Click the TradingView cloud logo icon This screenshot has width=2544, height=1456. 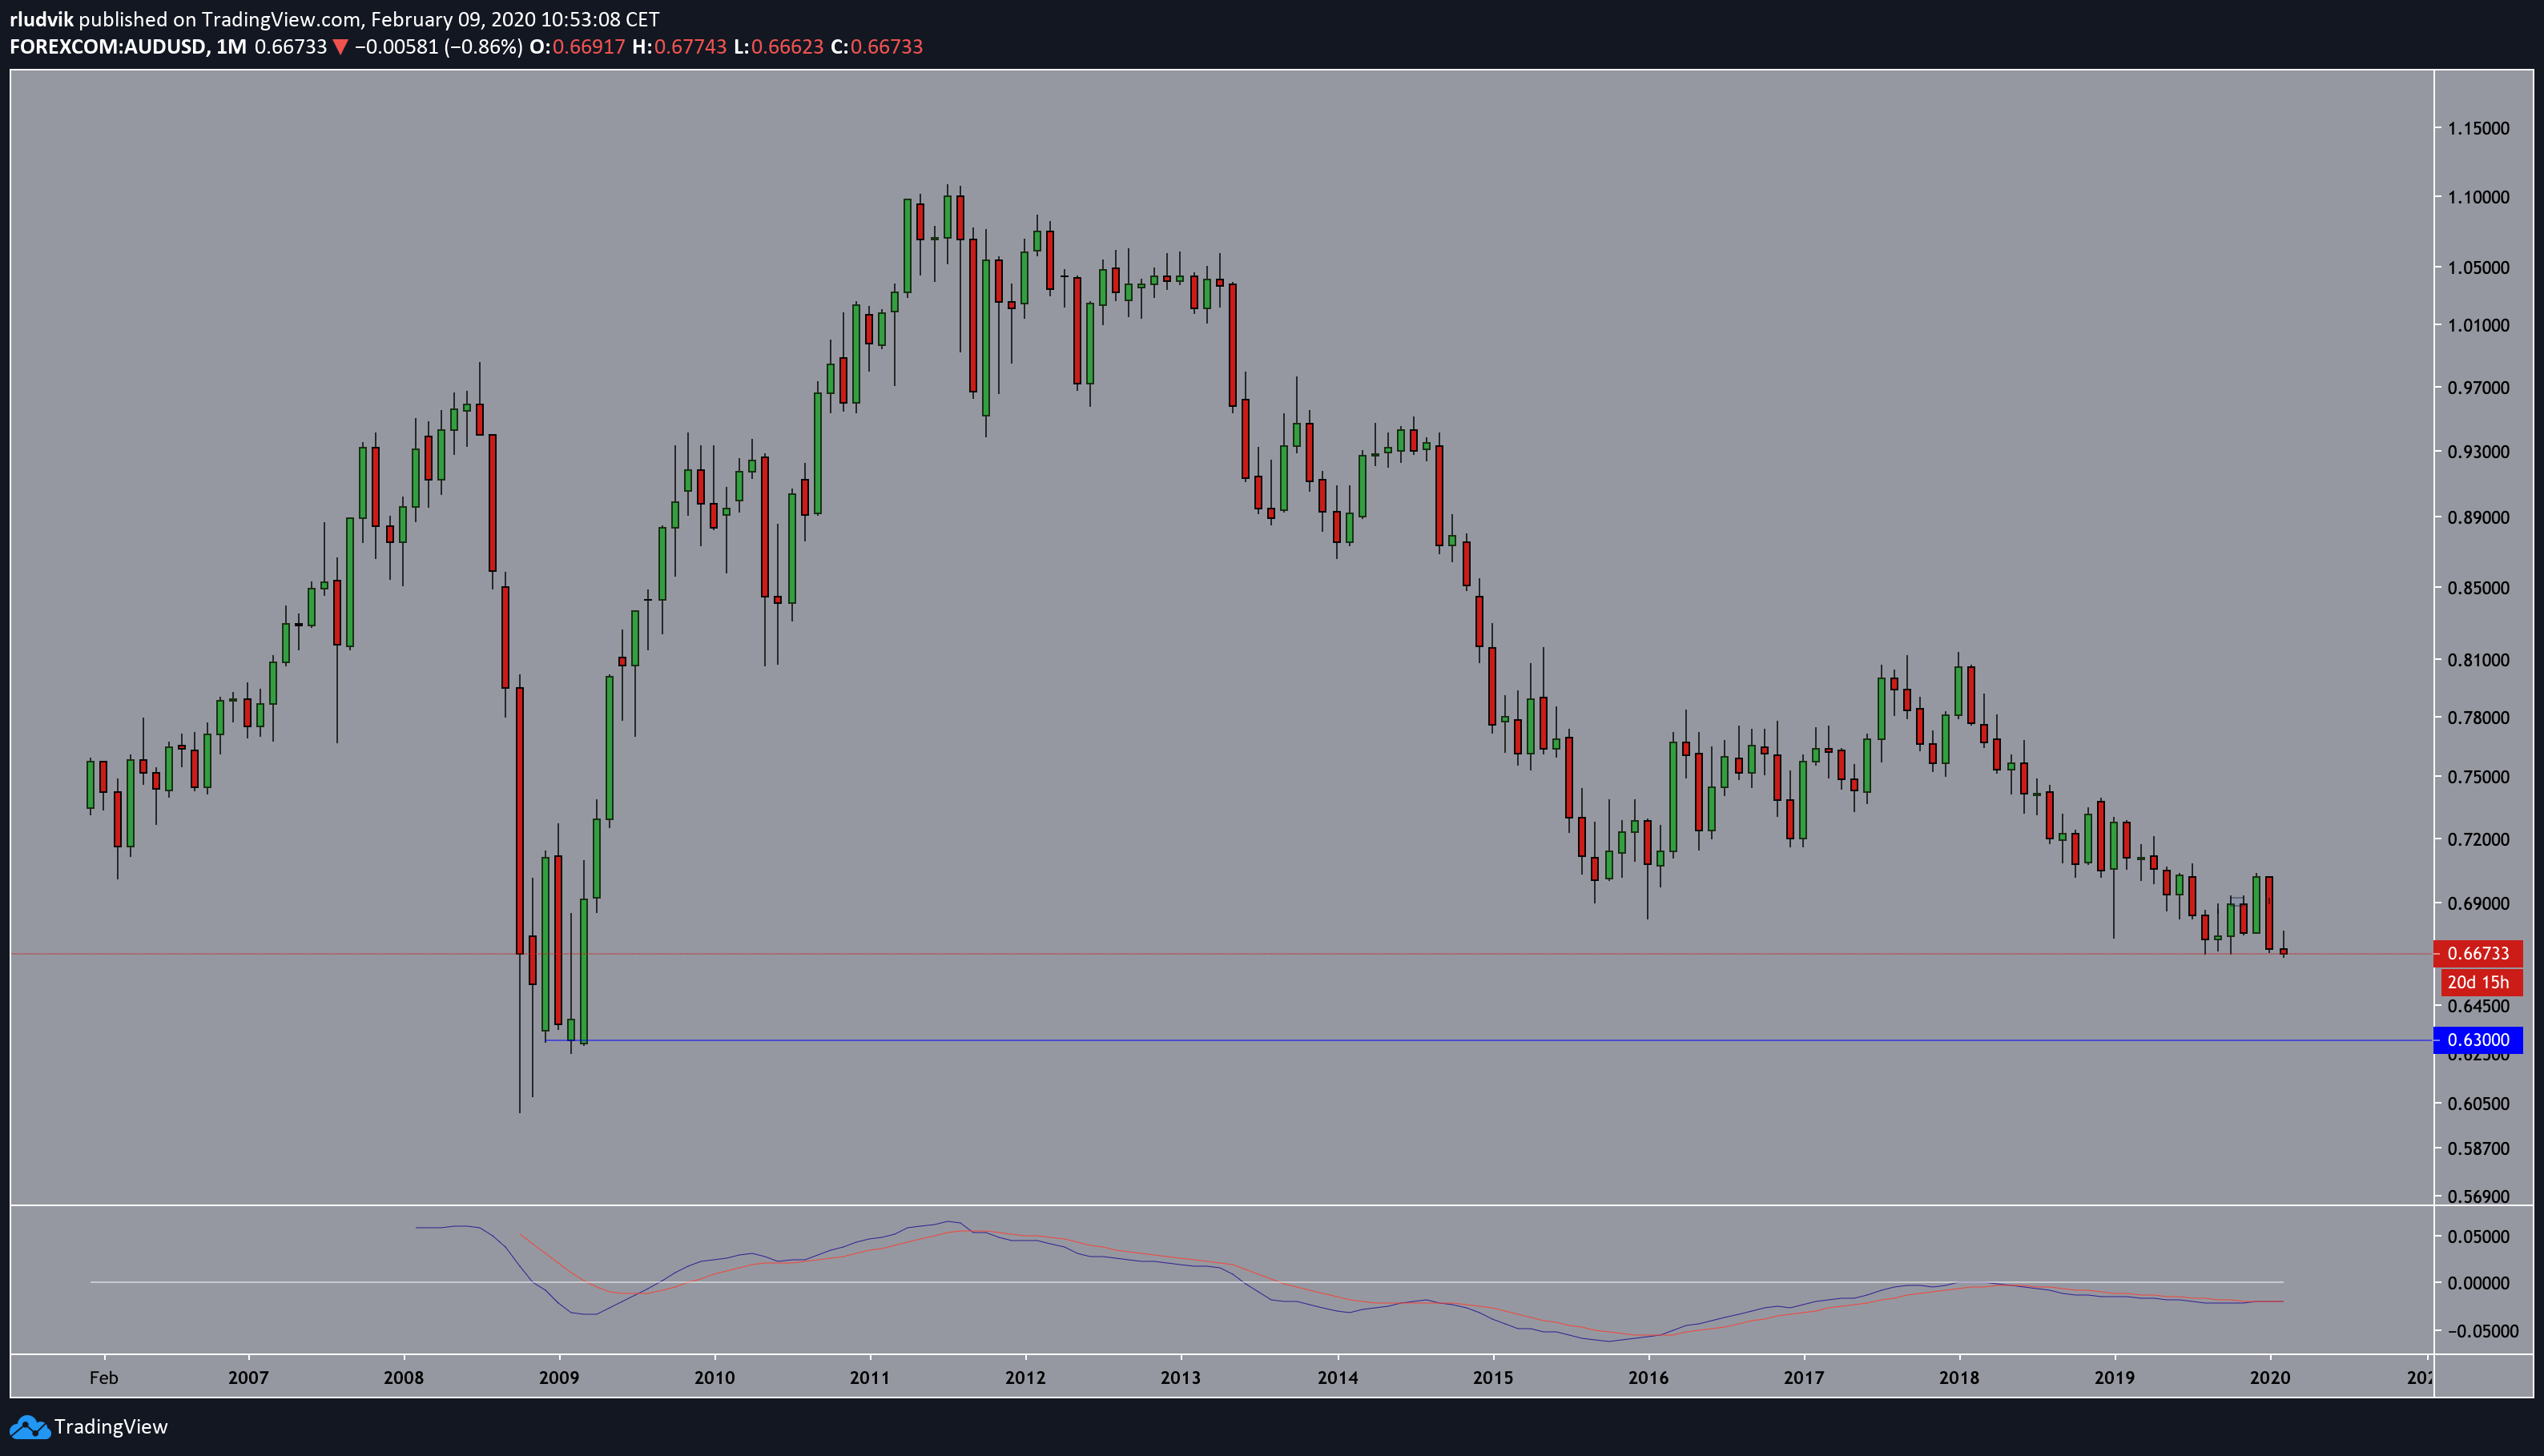click(29, 1427)
